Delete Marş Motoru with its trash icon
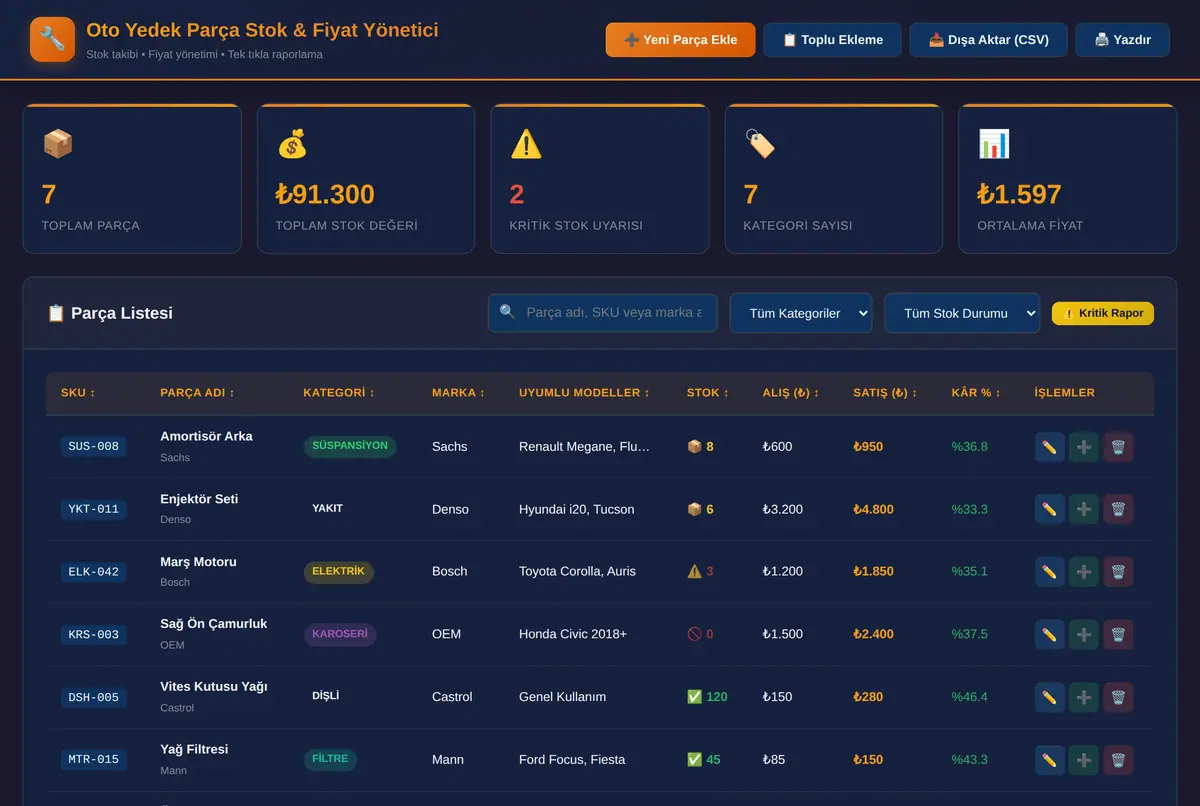The height and width of the screenshot is (806, 1200). point(1118,572)
